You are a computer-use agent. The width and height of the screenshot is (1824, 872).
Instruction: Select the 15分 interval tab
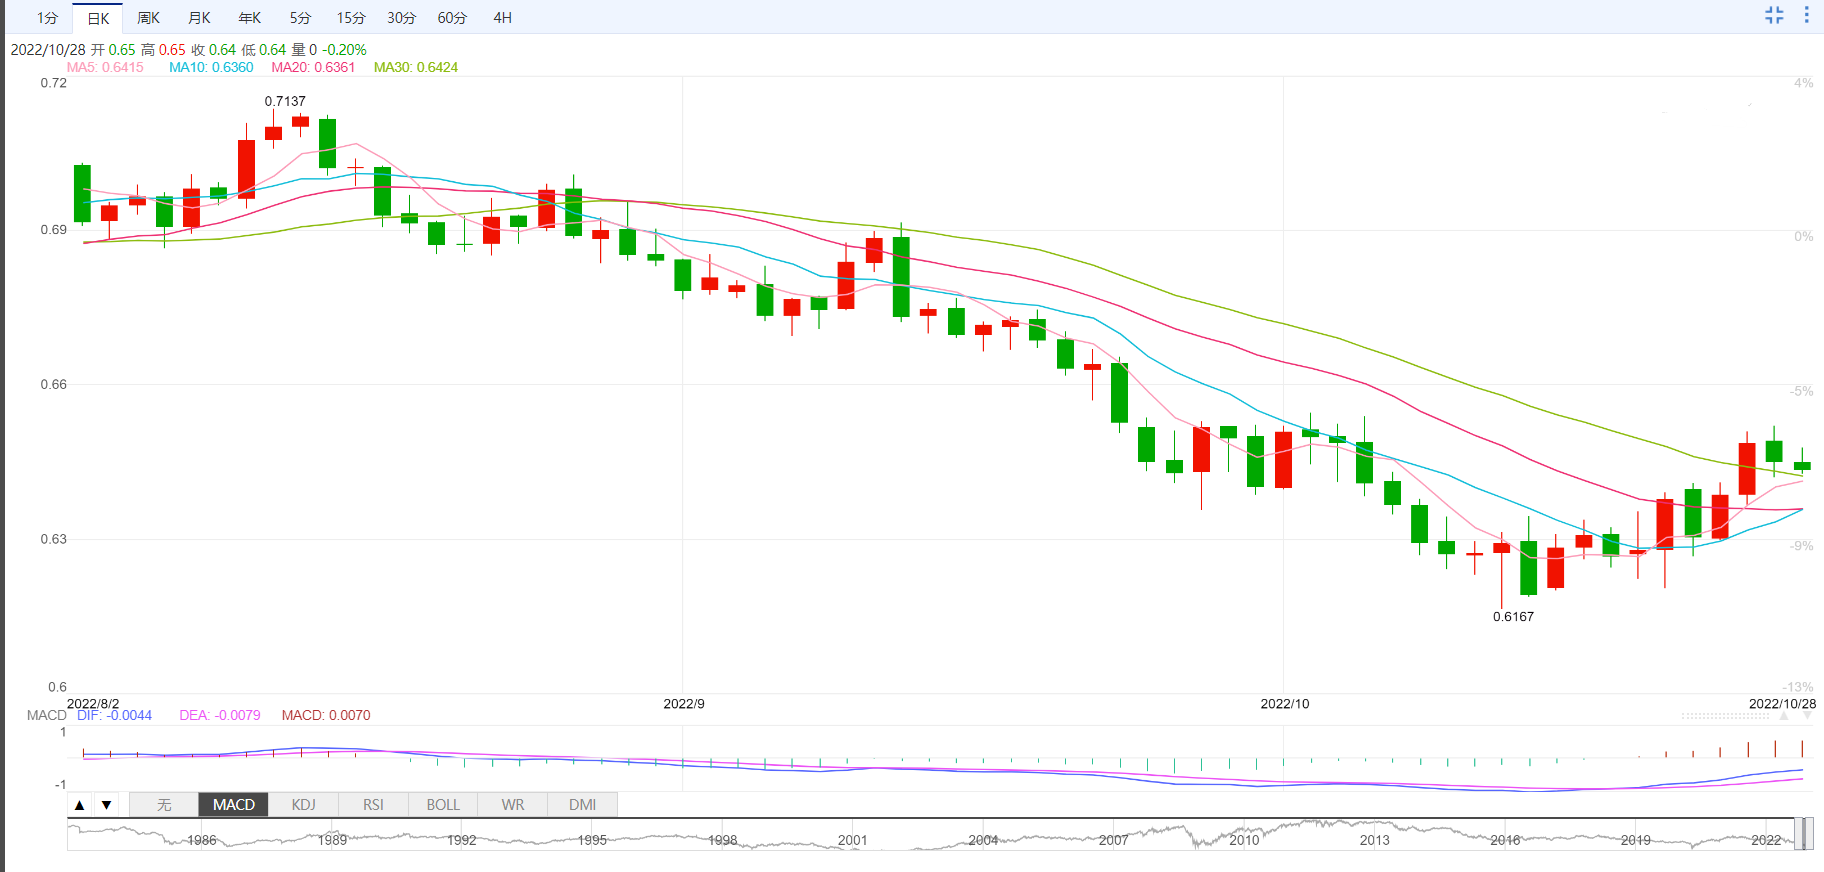(351, 18)
